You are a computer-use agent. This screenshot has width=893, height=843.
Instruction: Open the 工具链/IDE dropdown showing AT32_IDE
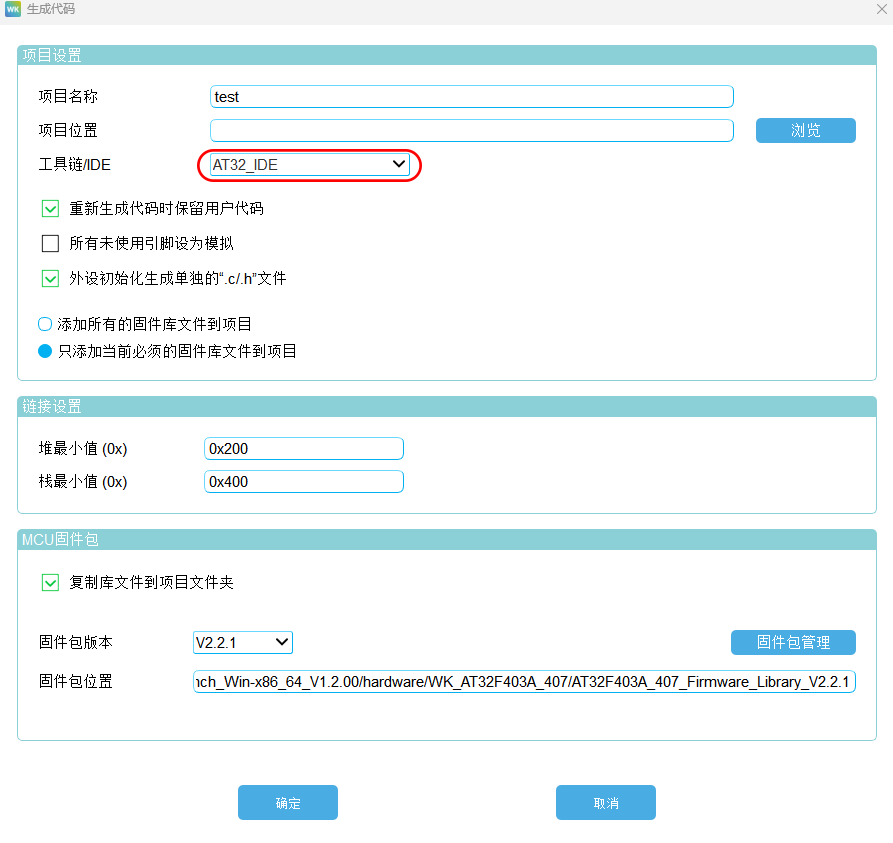[309, 165]
